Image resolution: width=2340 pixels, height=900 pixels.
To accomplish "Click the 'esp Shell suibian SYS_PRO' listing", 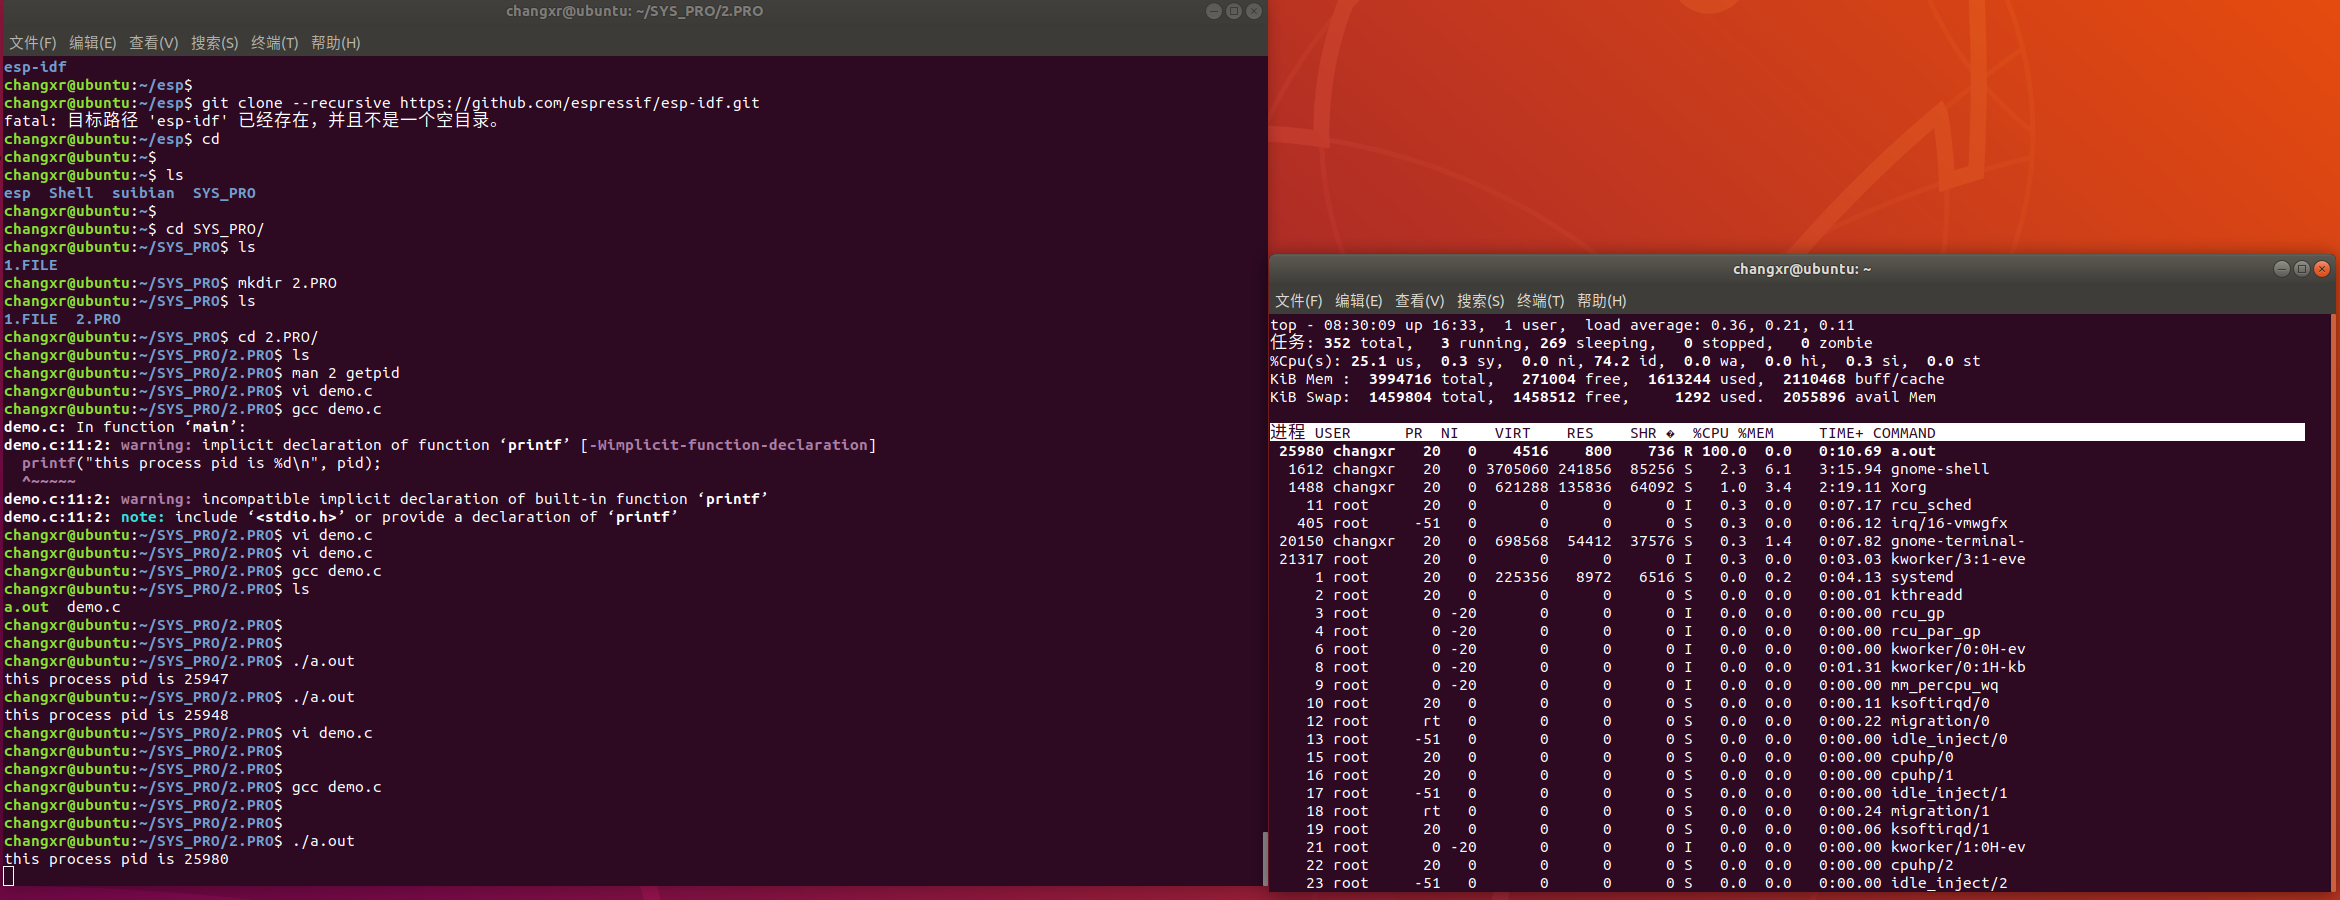I will pos(130,193).
